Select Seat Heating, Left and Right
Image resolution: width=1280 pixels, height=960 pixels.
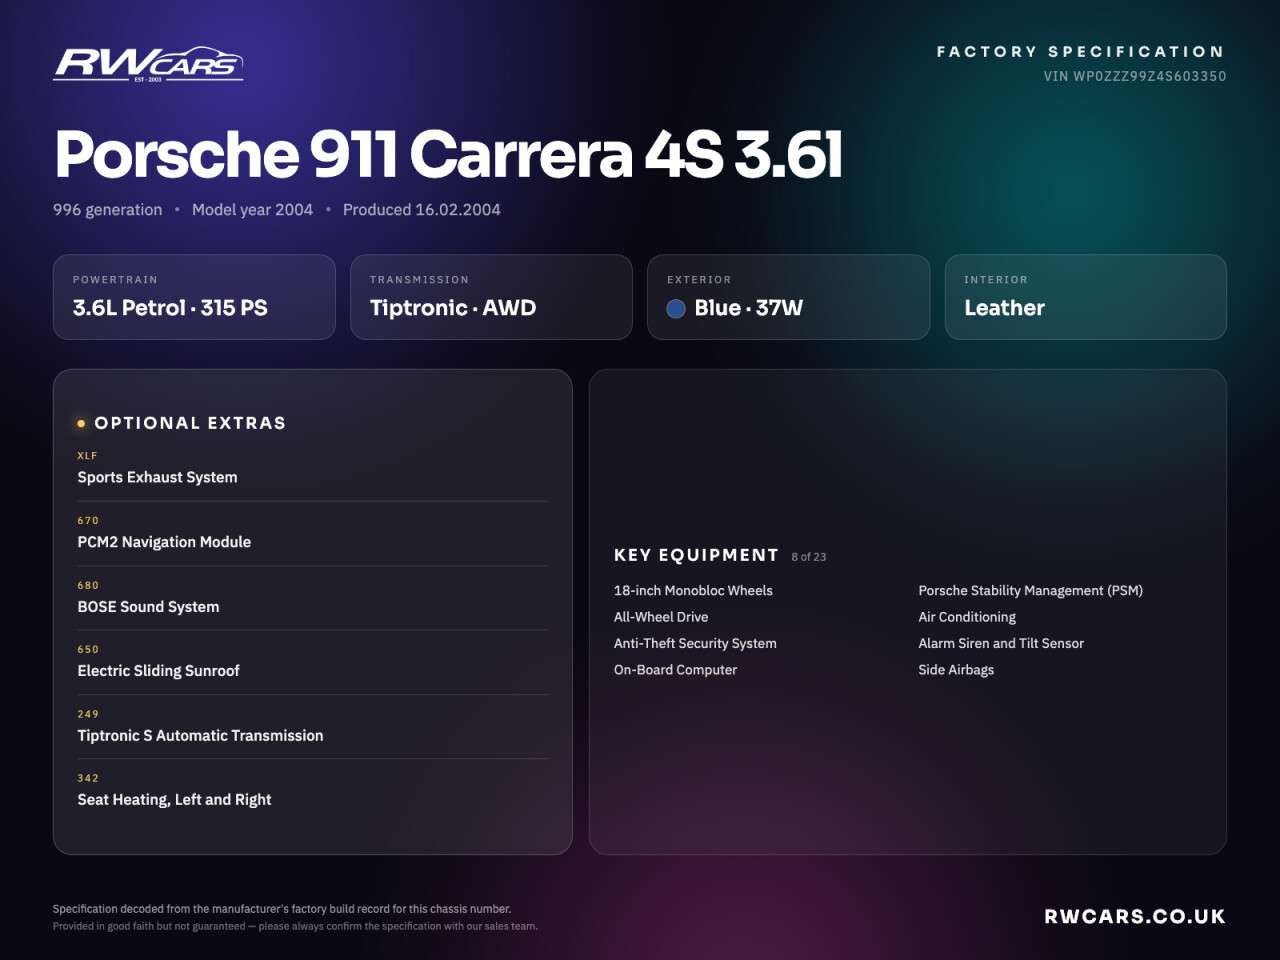pos(312,790)
